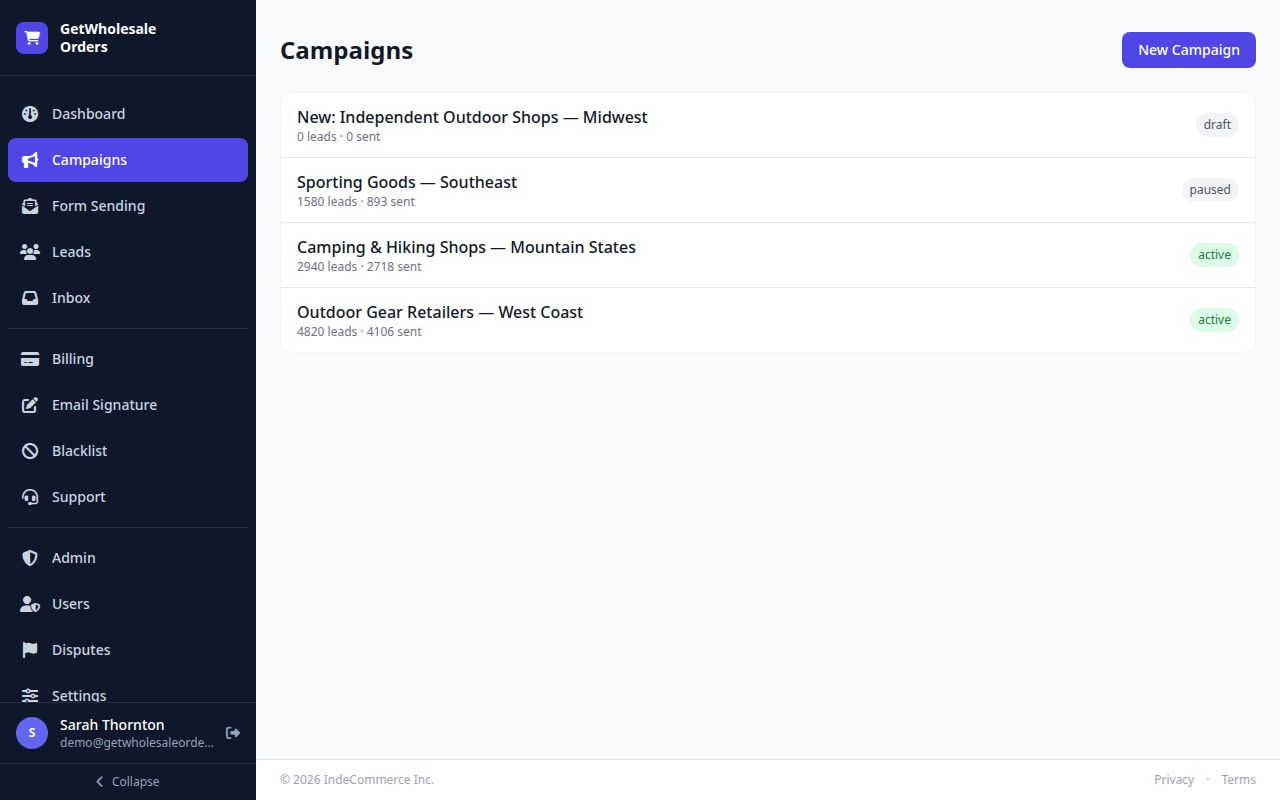This screenshot has width=1280, height=800.
Task: Navigate to Billing
Action: 128,359
